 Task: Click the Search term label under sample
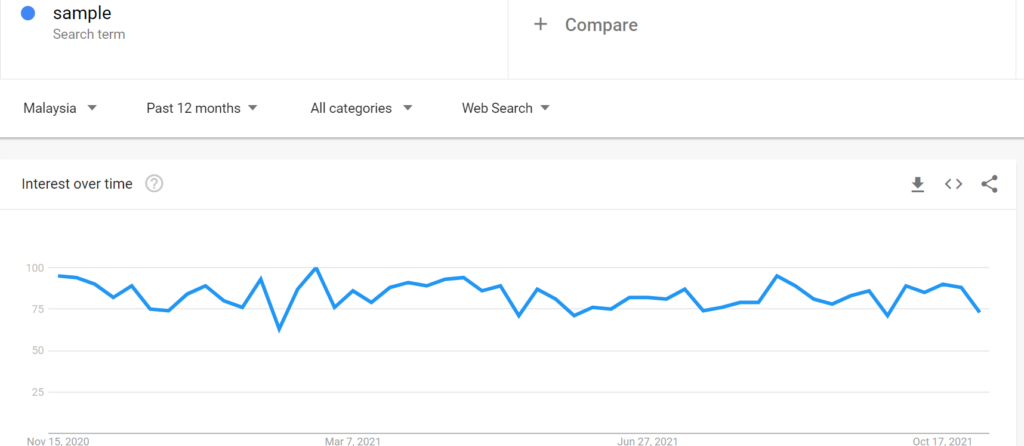(89, 34)
